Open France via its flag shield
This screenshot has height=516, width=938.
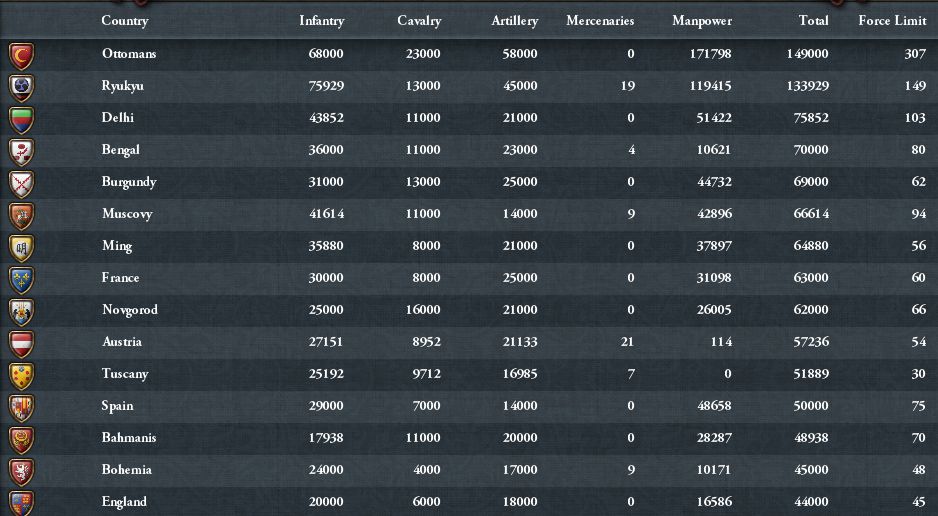point(21,279)
